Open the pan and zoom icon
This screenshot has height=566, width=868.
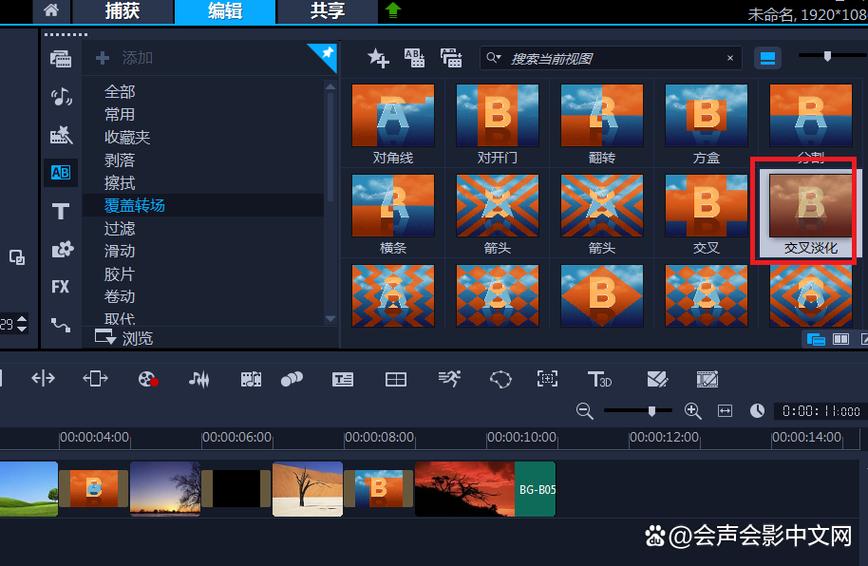pos(547,378)
